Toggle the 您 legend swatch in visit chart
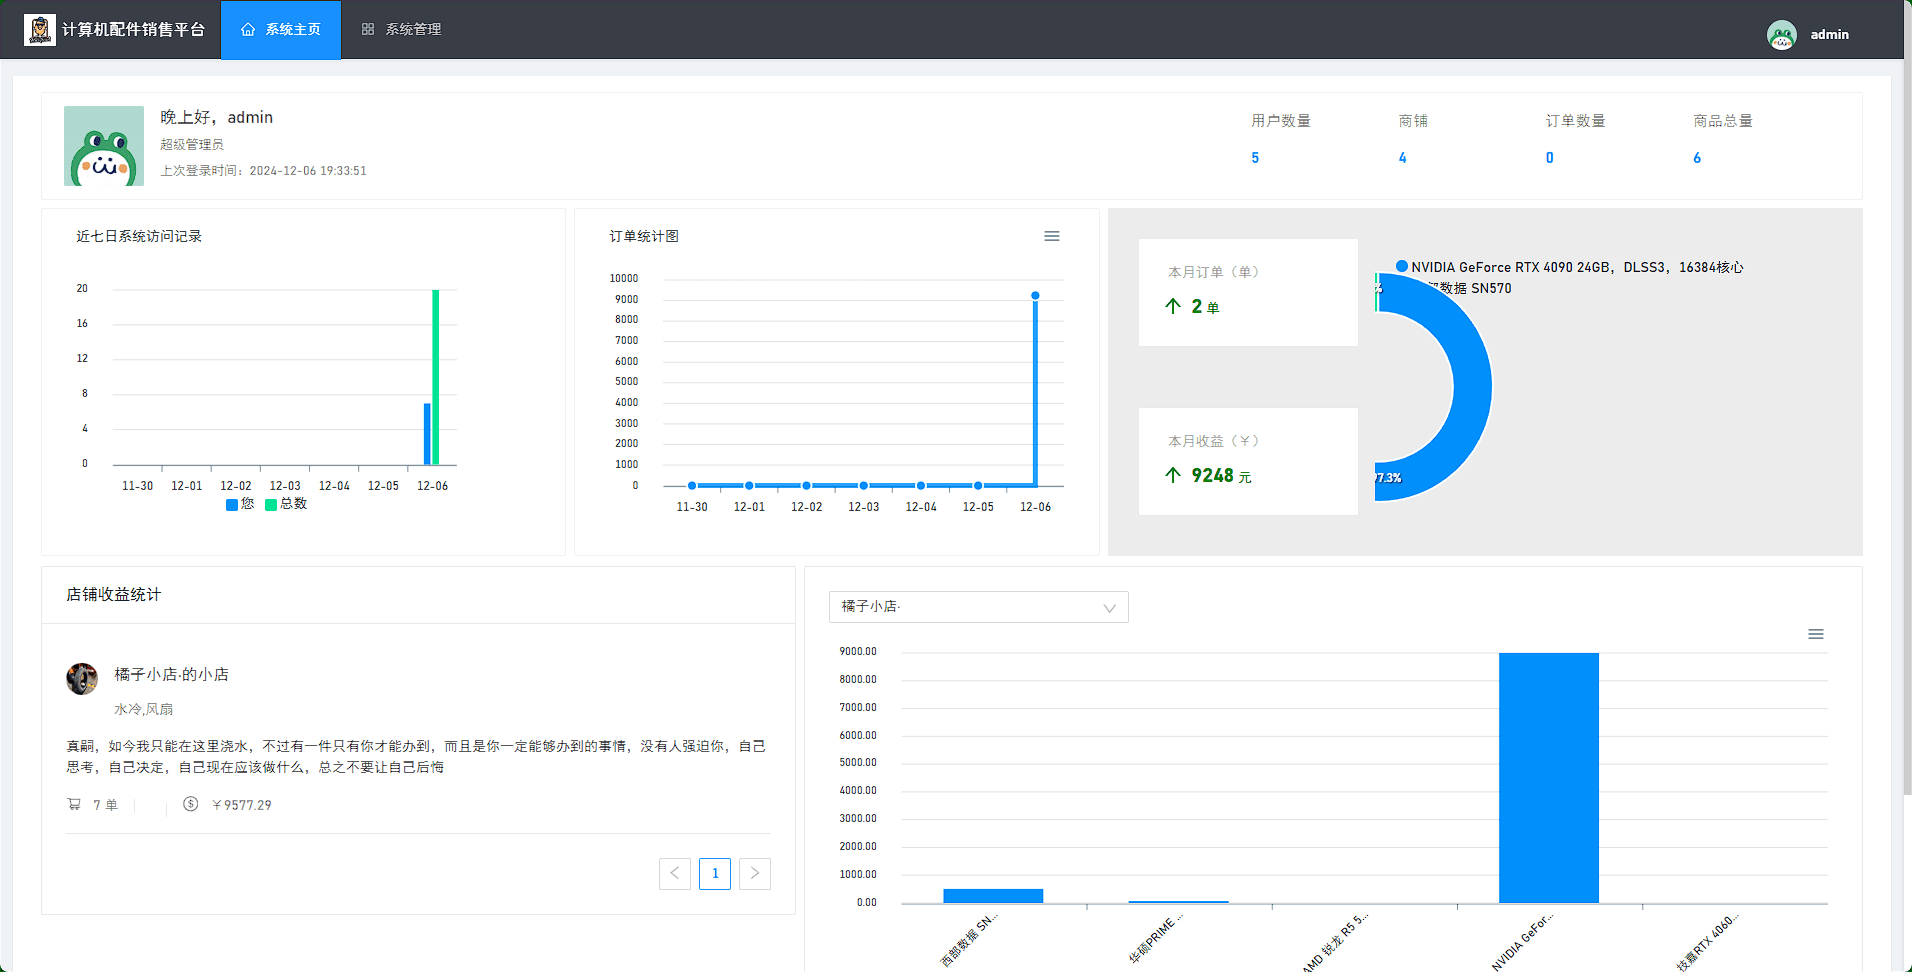Viewport: 1912px width, 972px height. coord(232,505)
